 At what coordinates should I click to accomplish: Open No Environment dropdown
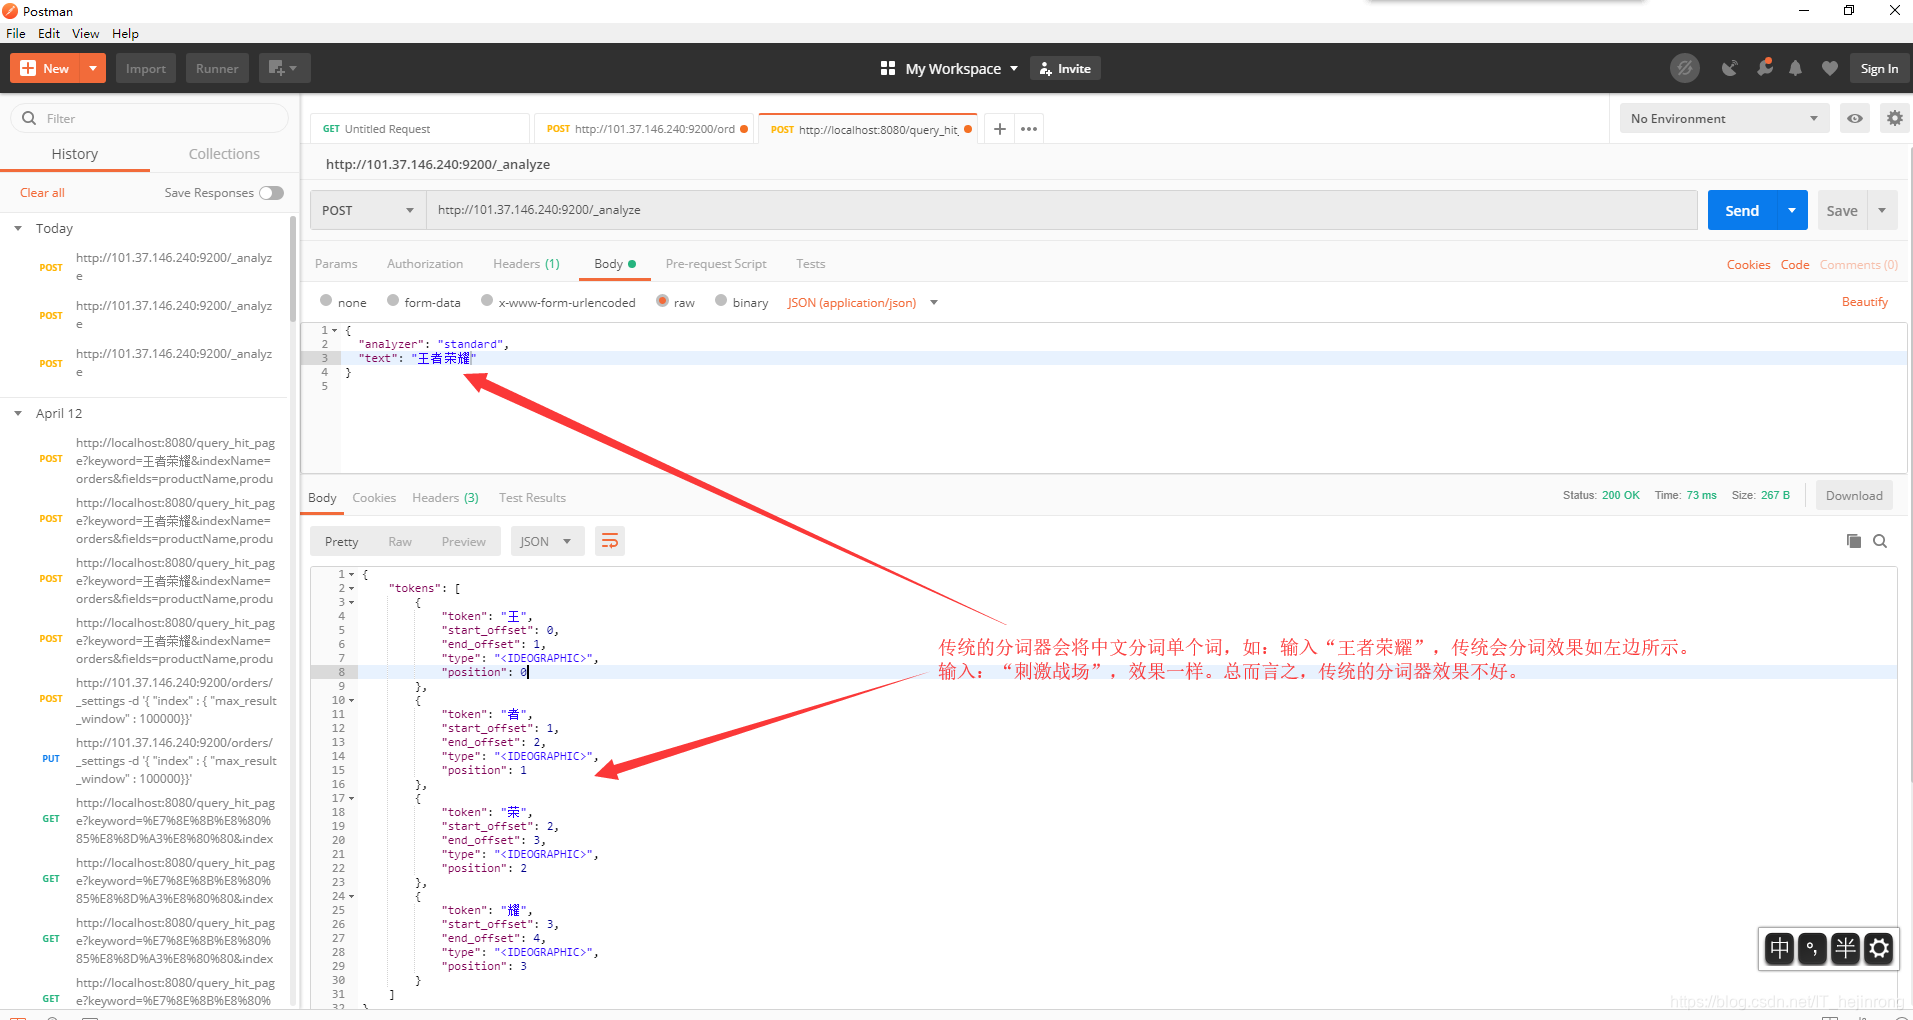(1724, 118)
